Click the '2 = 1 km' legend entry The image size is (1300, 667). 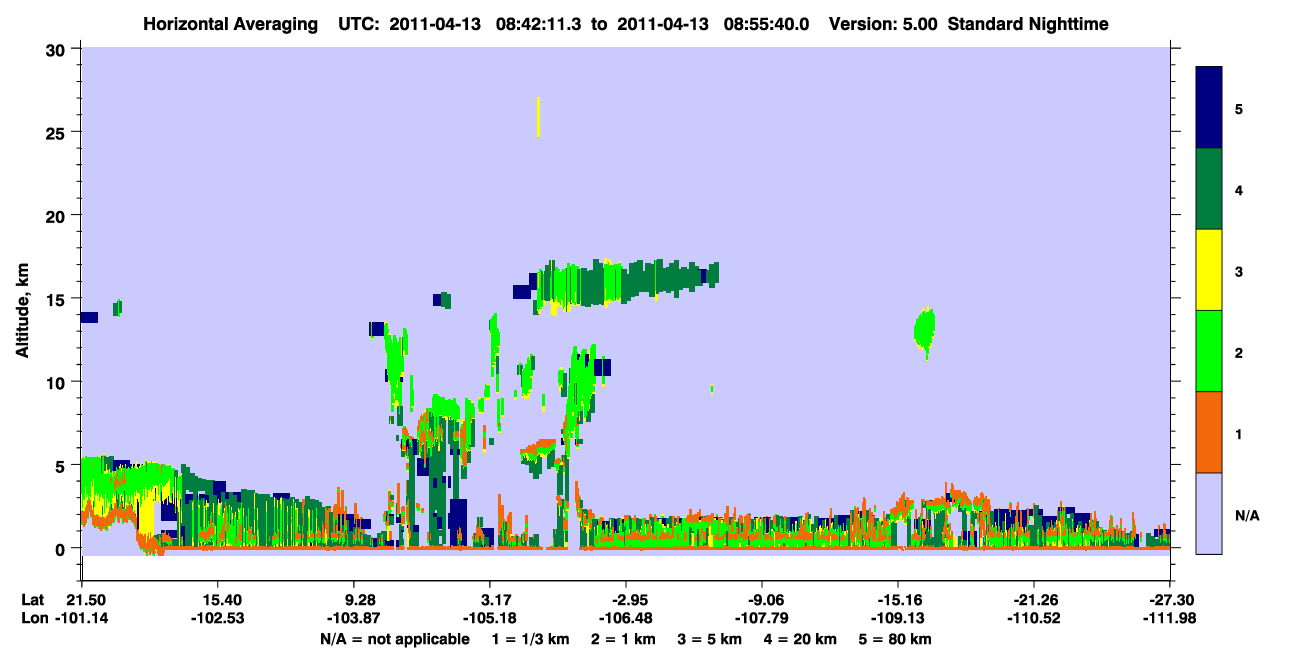click(623, 639)
